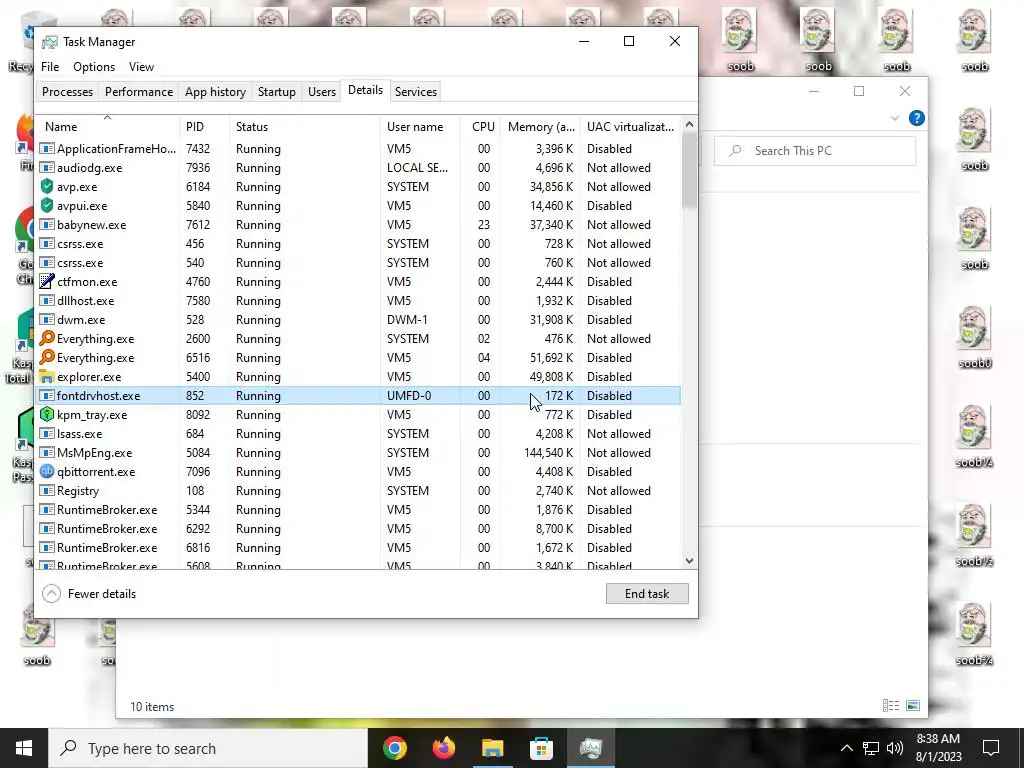Image resolution: width=1024 pixels, height=768 pixels.
Task: Click the Registry process icon
Action: (x=46, y=490)
